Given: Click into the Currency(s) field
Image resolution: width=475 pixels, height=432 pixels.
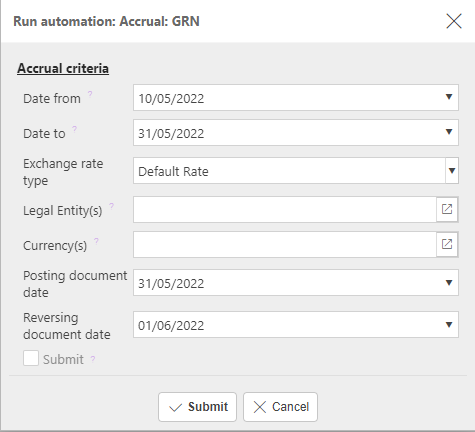Looking at the screenshot, I should (285, 244).
